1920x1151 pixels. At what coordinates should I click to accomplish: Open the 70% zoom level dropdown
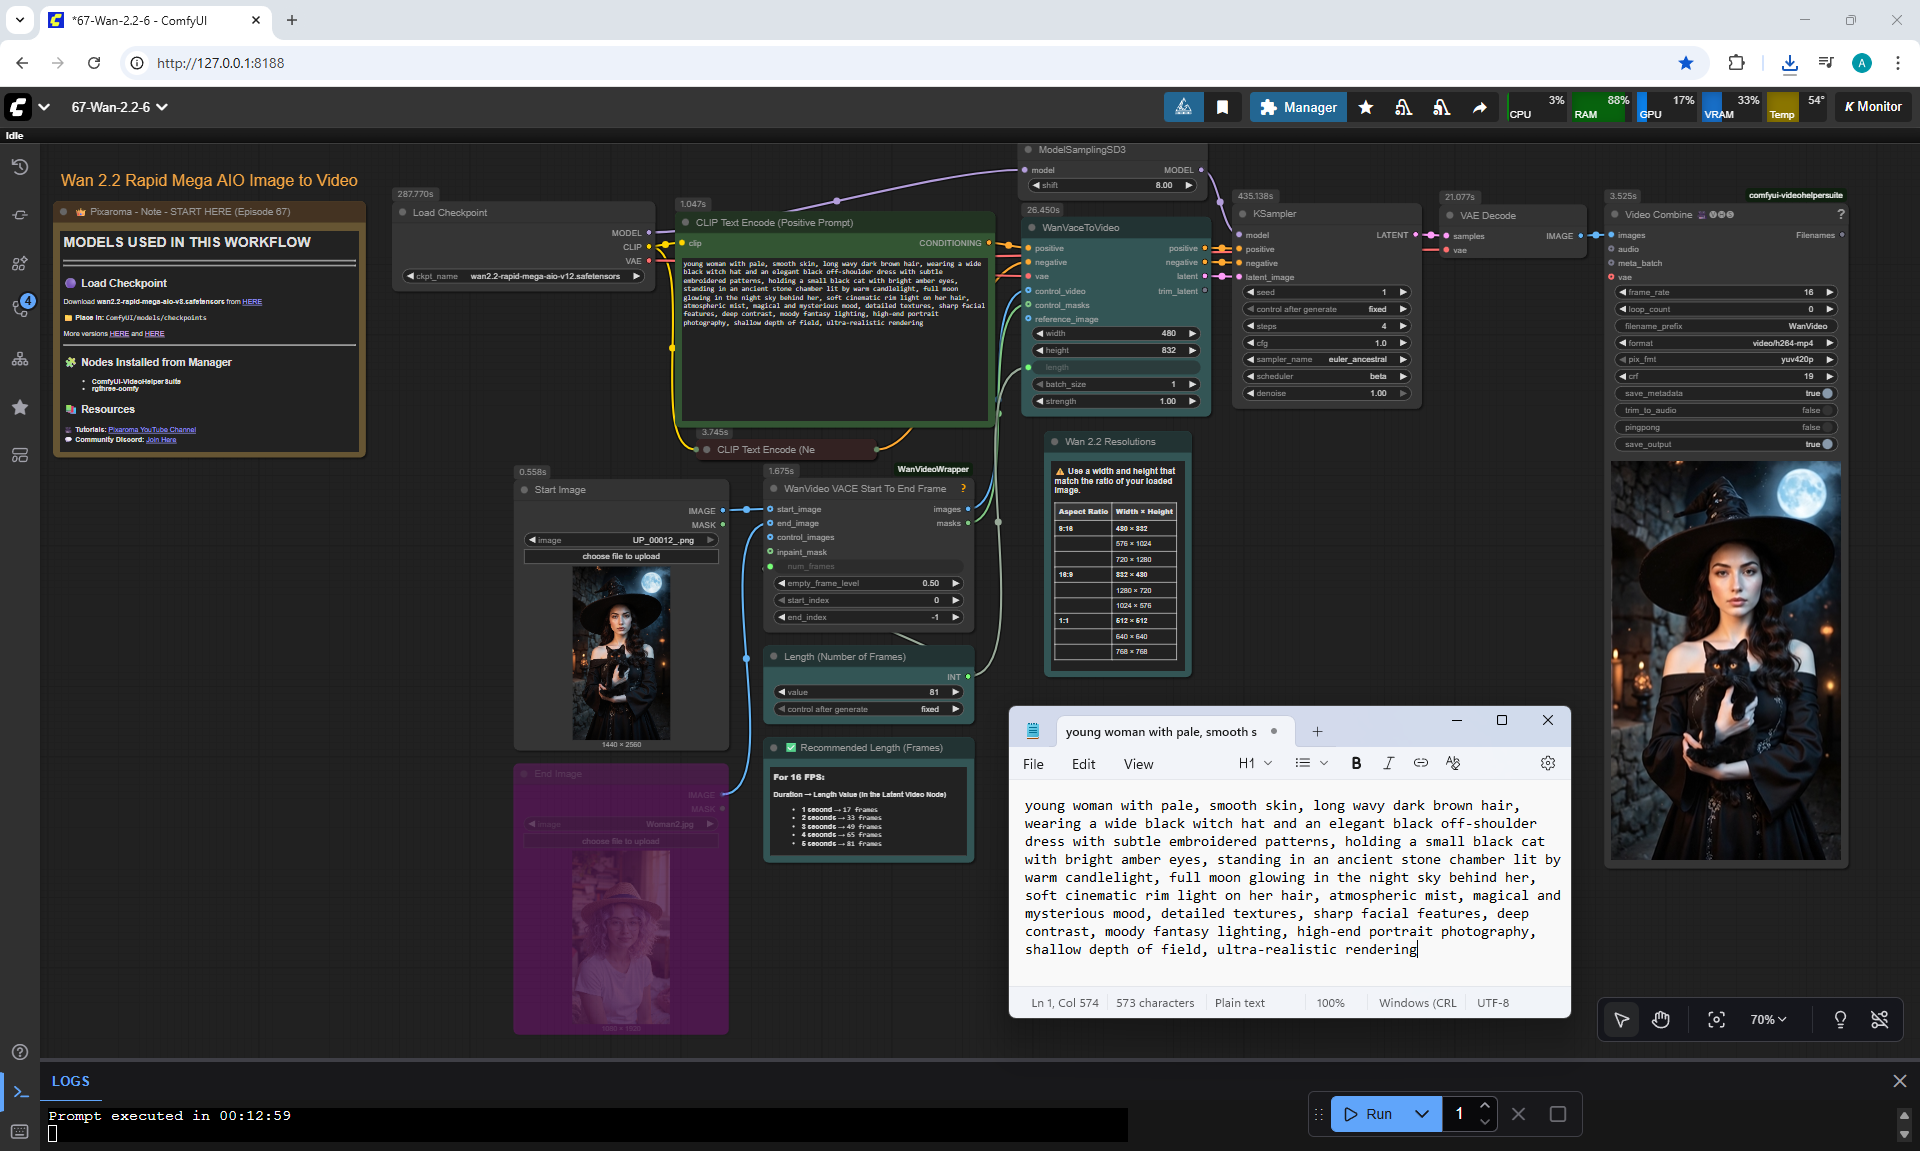point(1768,1020)
